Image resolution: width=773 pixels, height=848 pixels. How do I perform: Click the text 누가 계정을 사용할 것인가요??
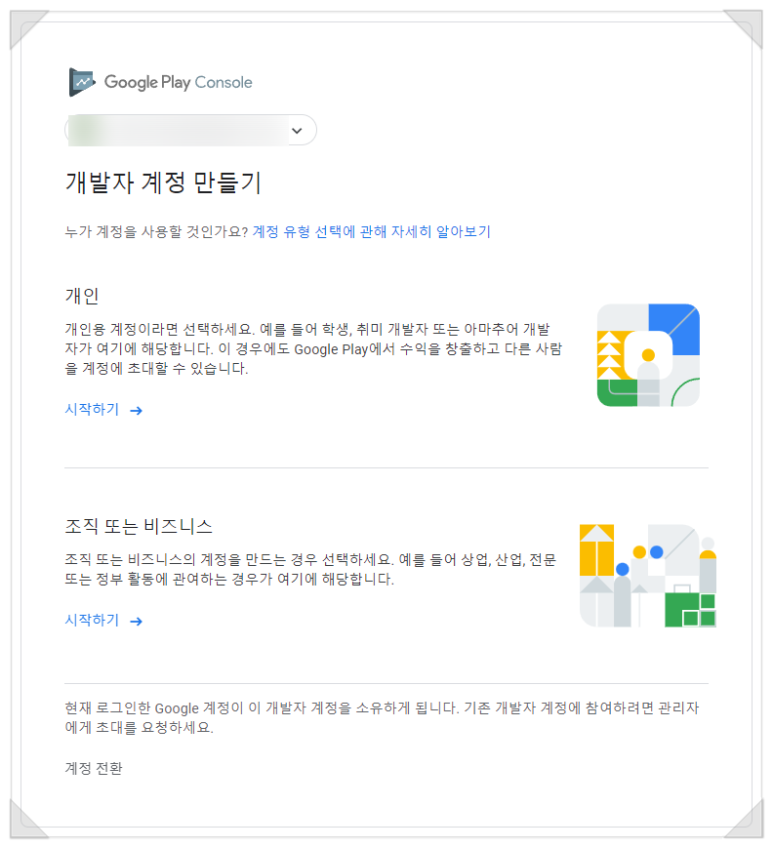[156, 232]
